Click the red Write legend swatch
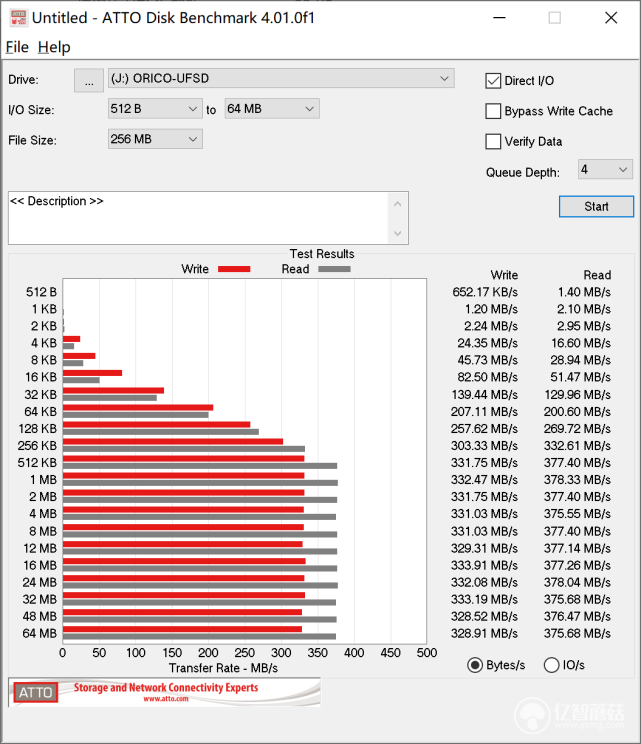641x744 pixels. [x=234, y=269]
